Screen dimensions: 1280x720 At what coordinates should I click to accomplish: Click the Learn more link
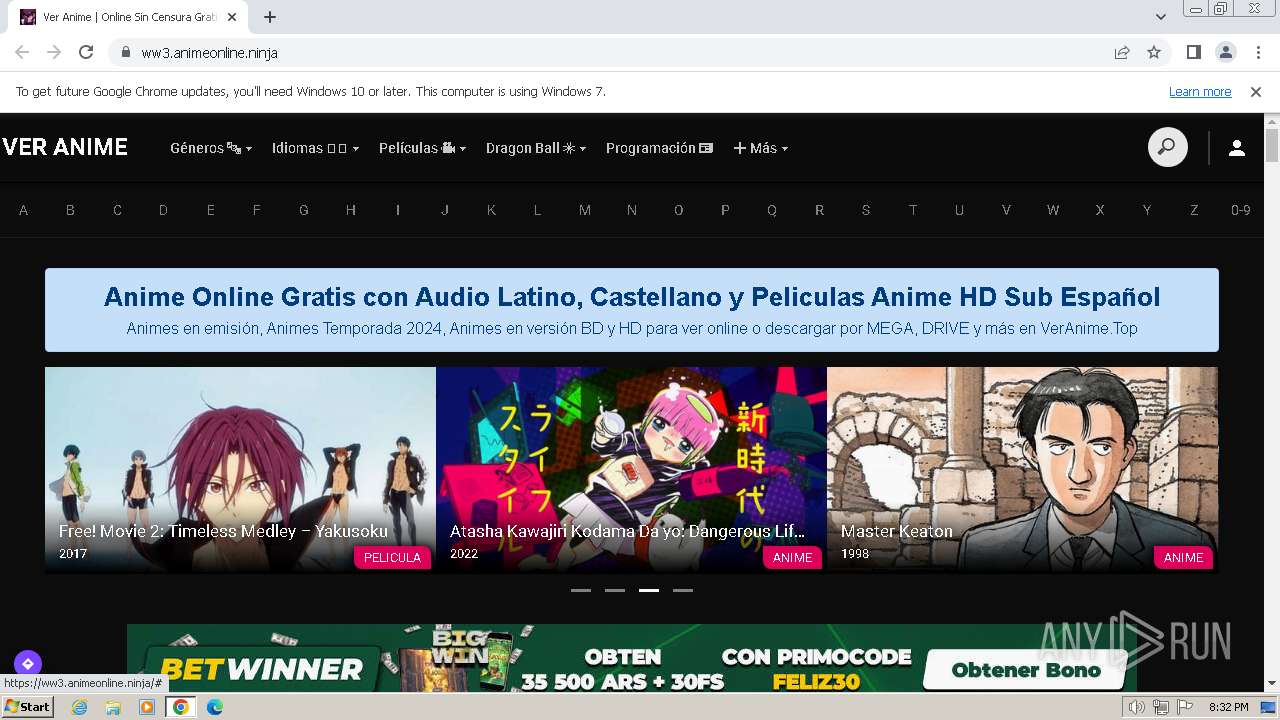pos(1200,91)
